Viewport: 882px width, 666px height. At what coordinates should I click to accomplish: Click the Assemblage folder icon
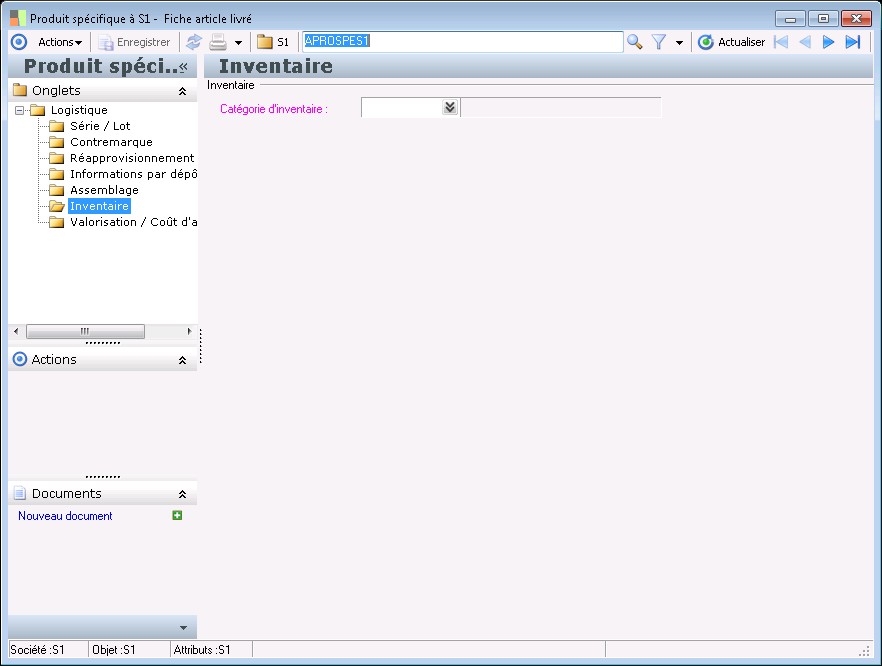click(x=56, y=190)
